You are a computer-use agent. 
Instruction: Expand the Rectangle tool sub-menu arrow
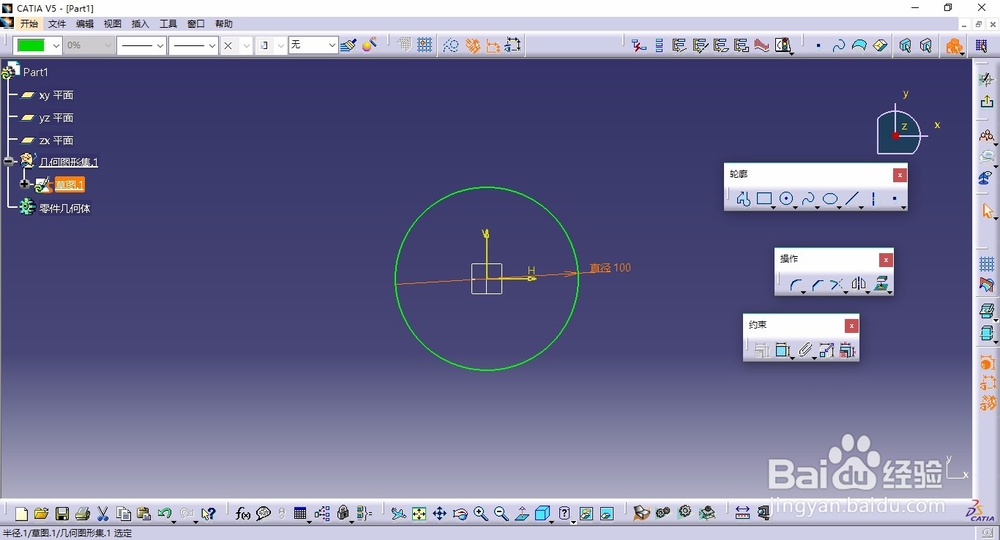pos(774,207)
